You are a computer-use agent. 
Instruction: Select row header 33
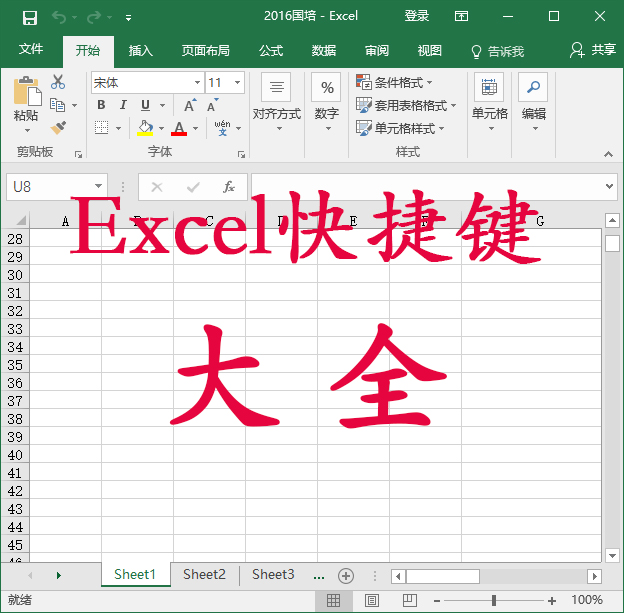click(x=15, y=329)
